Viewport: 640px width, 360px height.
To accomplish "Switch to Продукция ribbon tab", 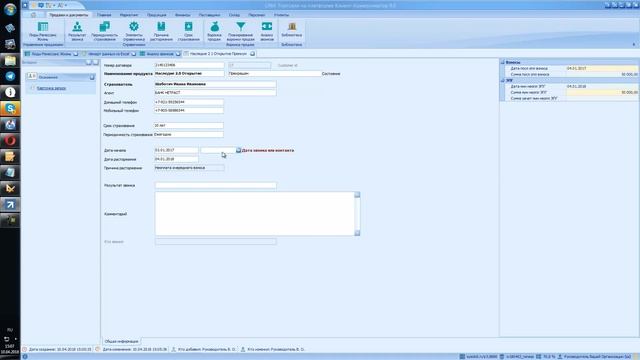I will [x=157, y=15].
